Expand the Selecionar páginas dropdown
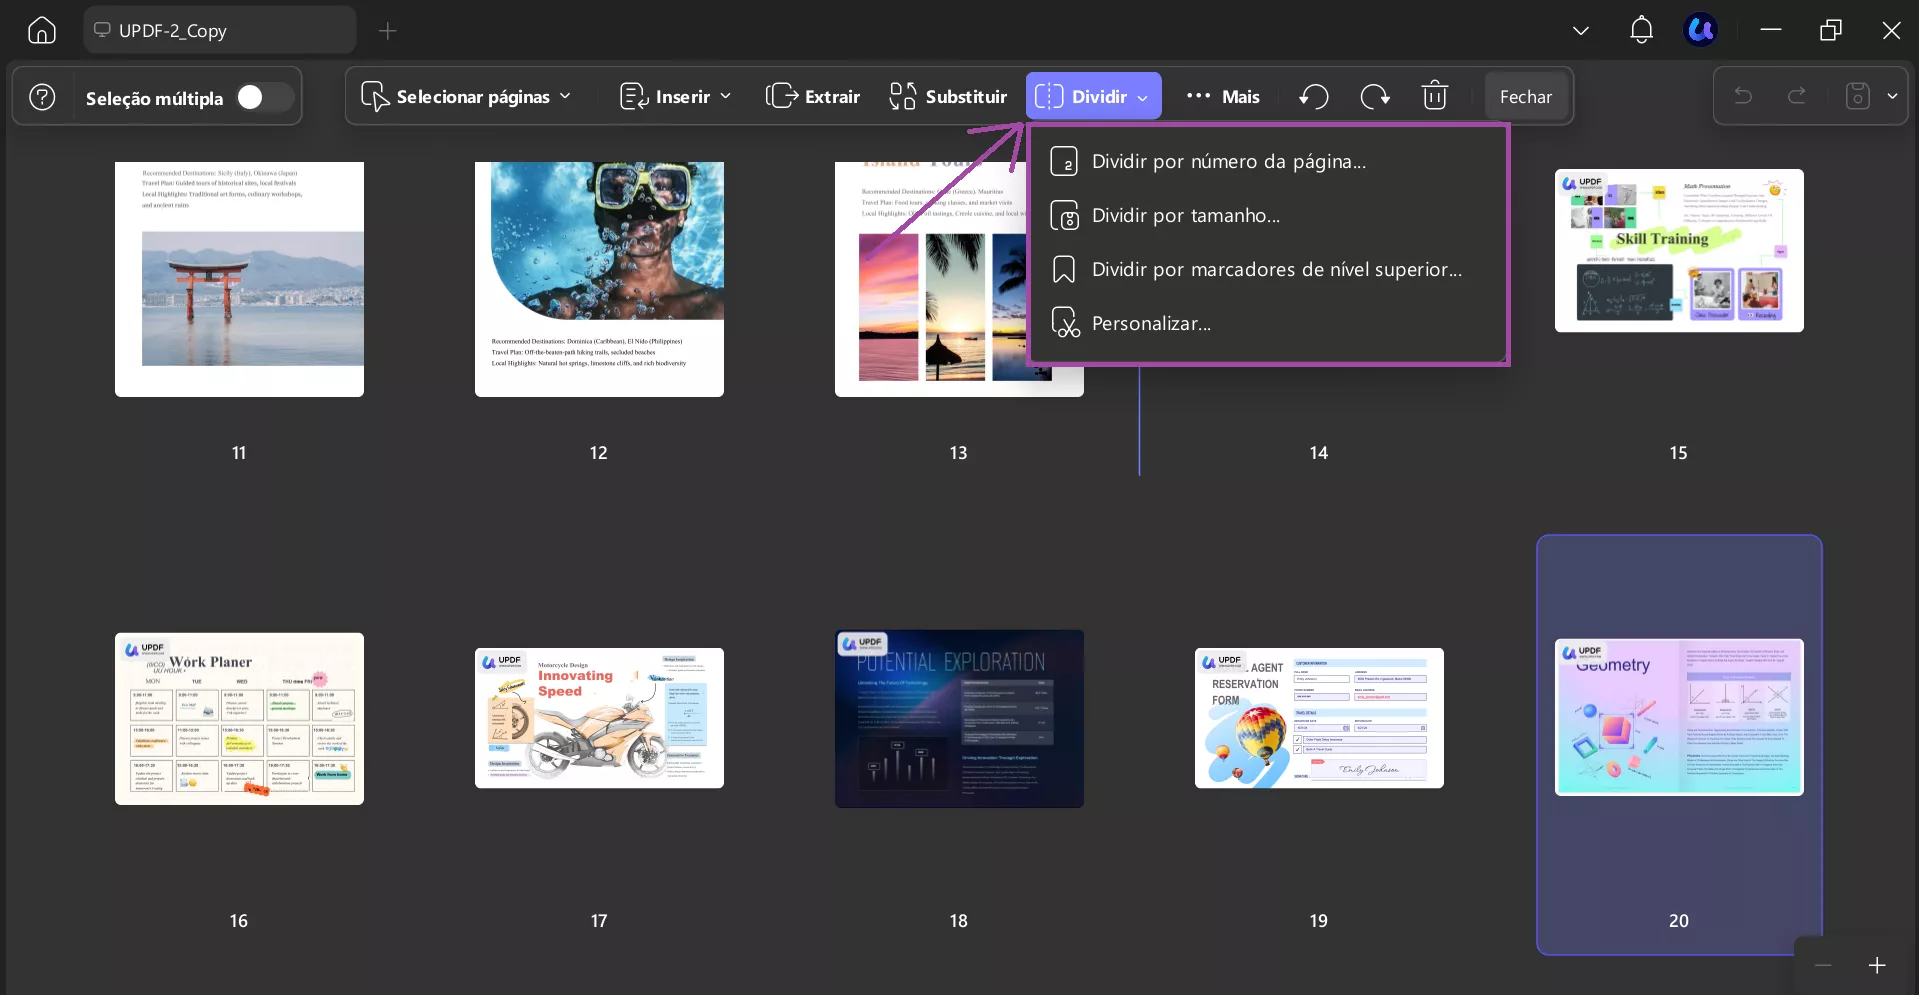Viewport: 1919px width, 995px height. coord(566,96)
